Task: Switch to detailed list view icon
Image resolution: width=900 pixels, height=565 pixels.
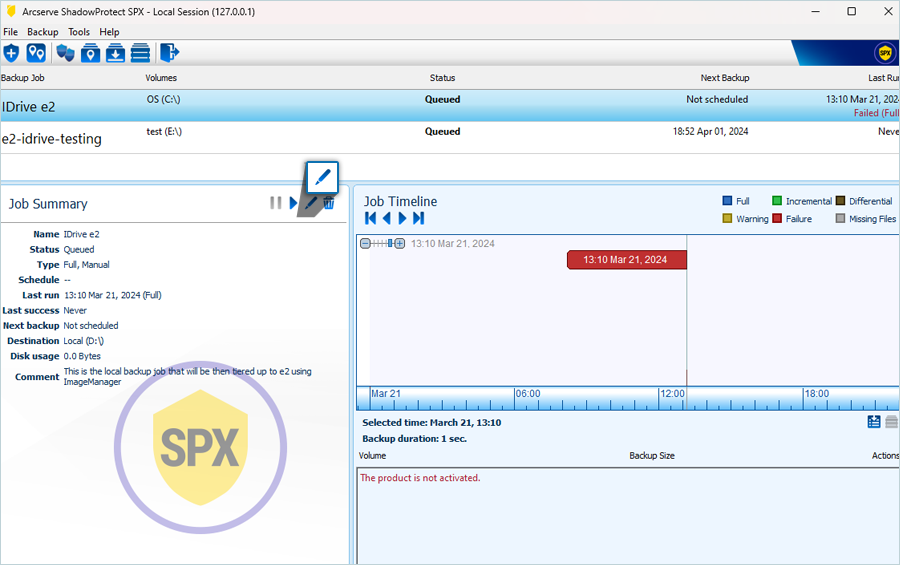Action: tap(874, 422)
